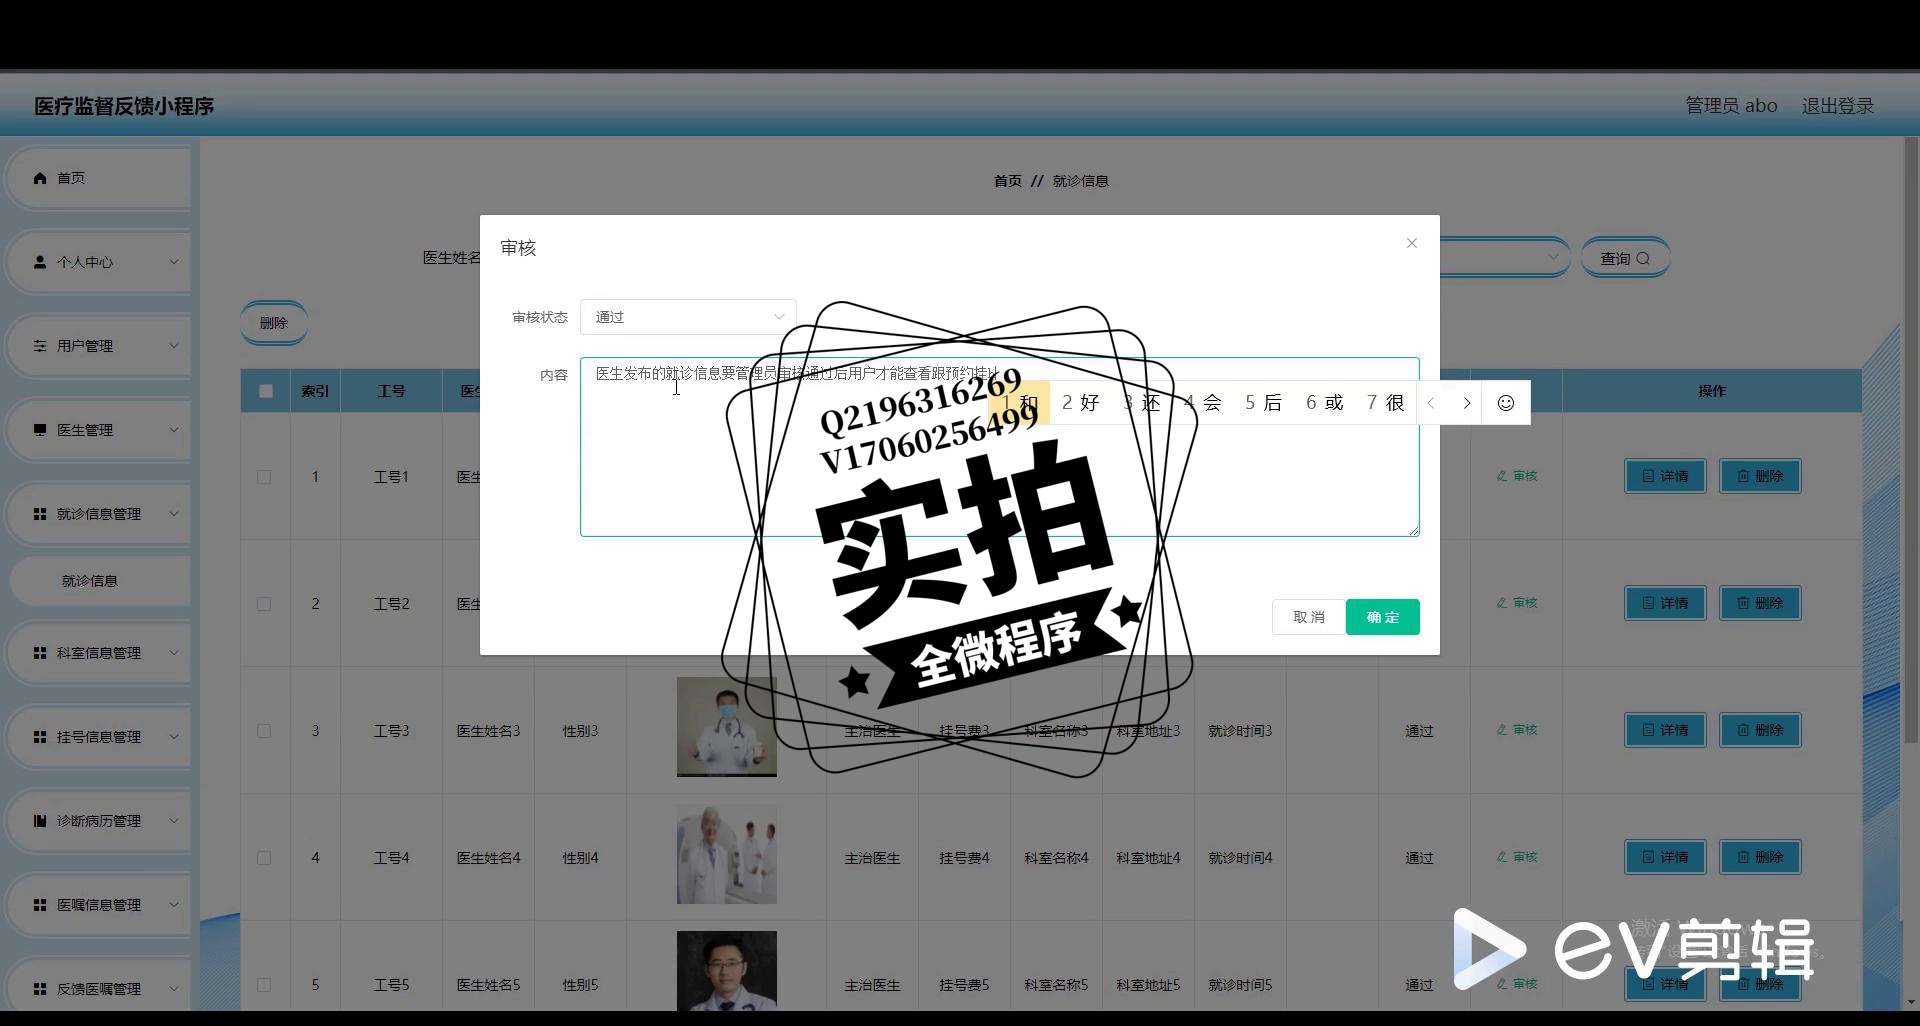Image resolution: width=1920 pixels, height=1026 pixels.
Task: Click the grid icon beside 就诊信息管理
Action: click(x=40, y=514)
